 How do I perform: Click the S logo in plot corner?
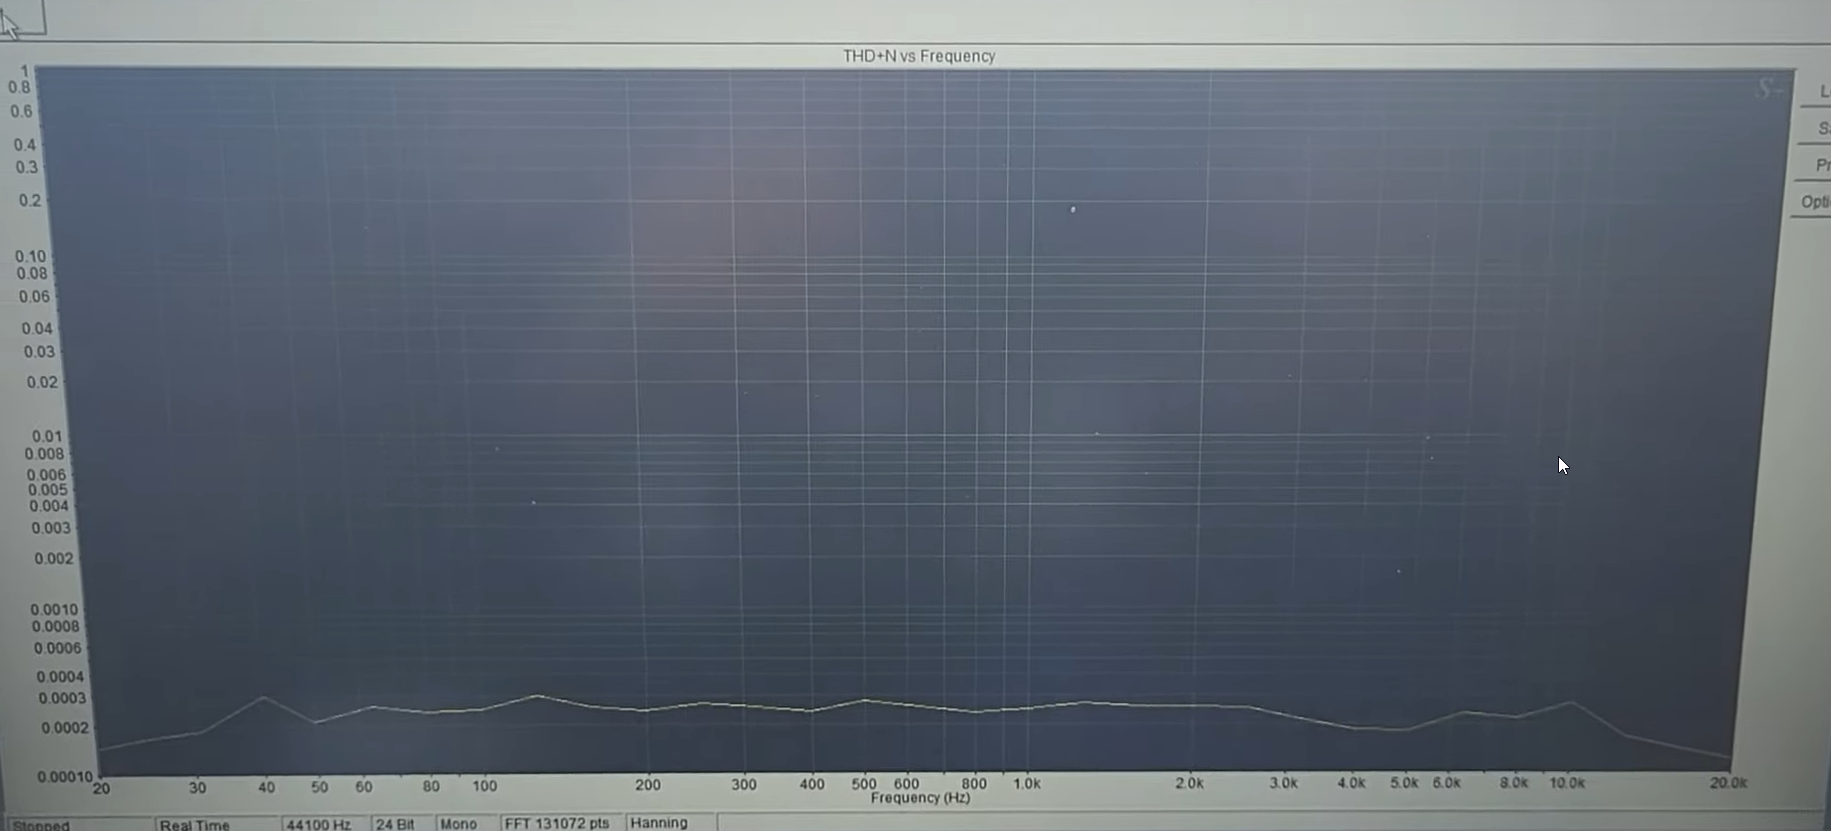pyautogui.click(x=1767, y=90)
